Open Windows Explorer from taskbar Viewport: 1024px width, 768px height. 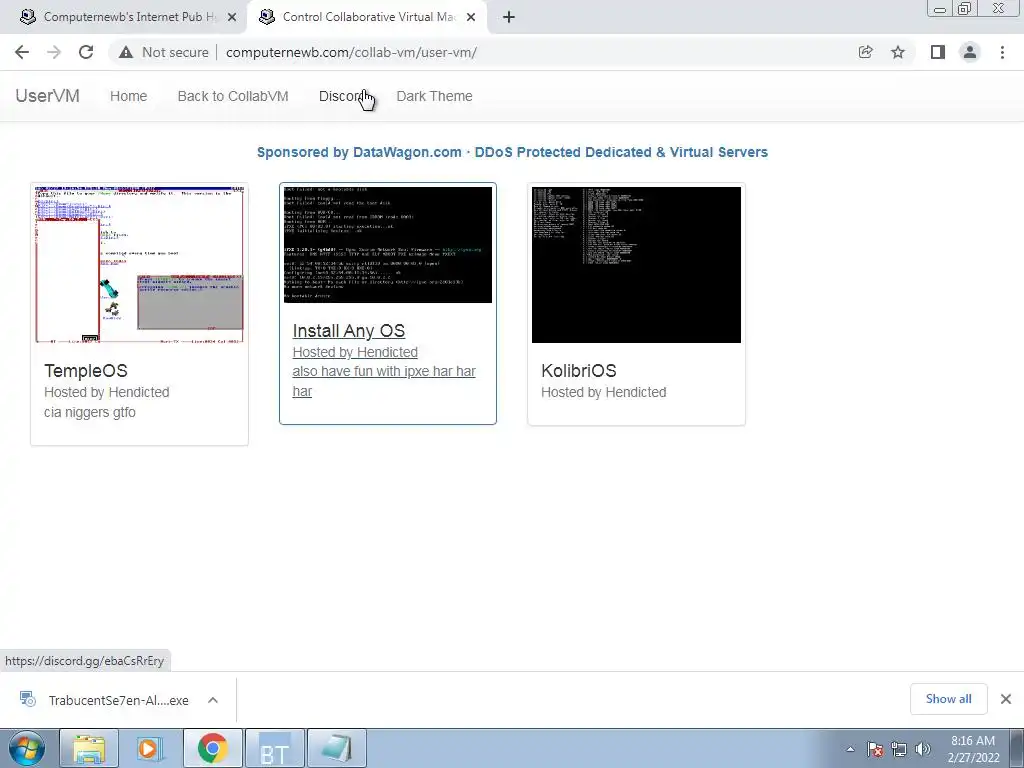(89, 748)
